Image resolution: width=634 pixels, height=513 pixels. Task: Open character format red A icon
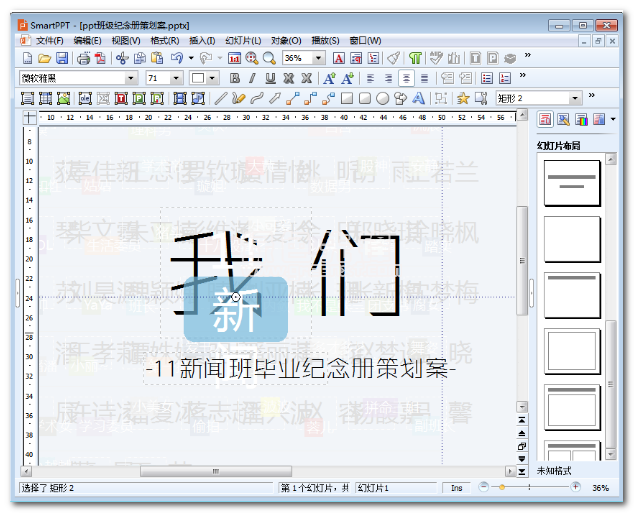pyautogui.click(x=338, y=58)
